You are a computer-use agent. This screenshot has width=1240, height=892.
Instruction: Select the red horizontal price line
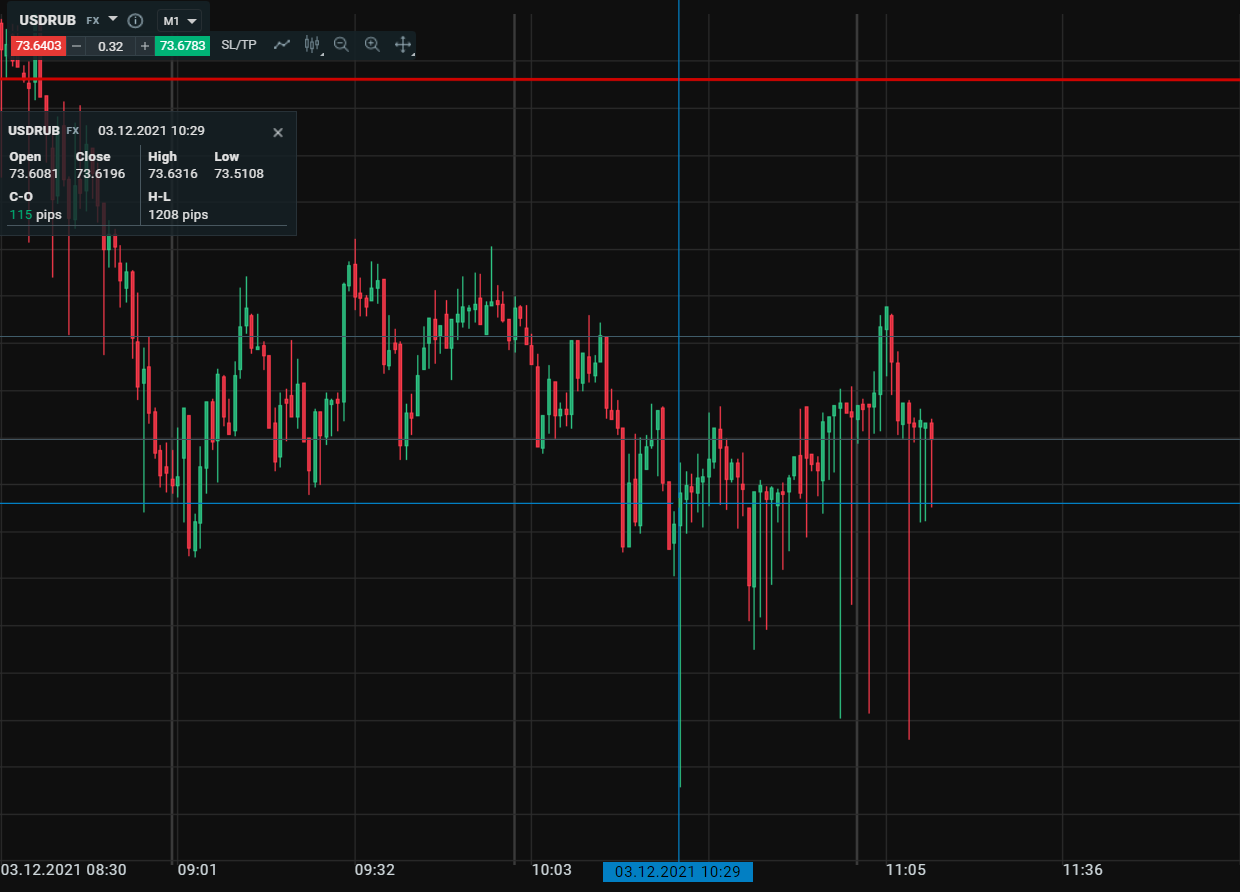(x=620, y=79)
